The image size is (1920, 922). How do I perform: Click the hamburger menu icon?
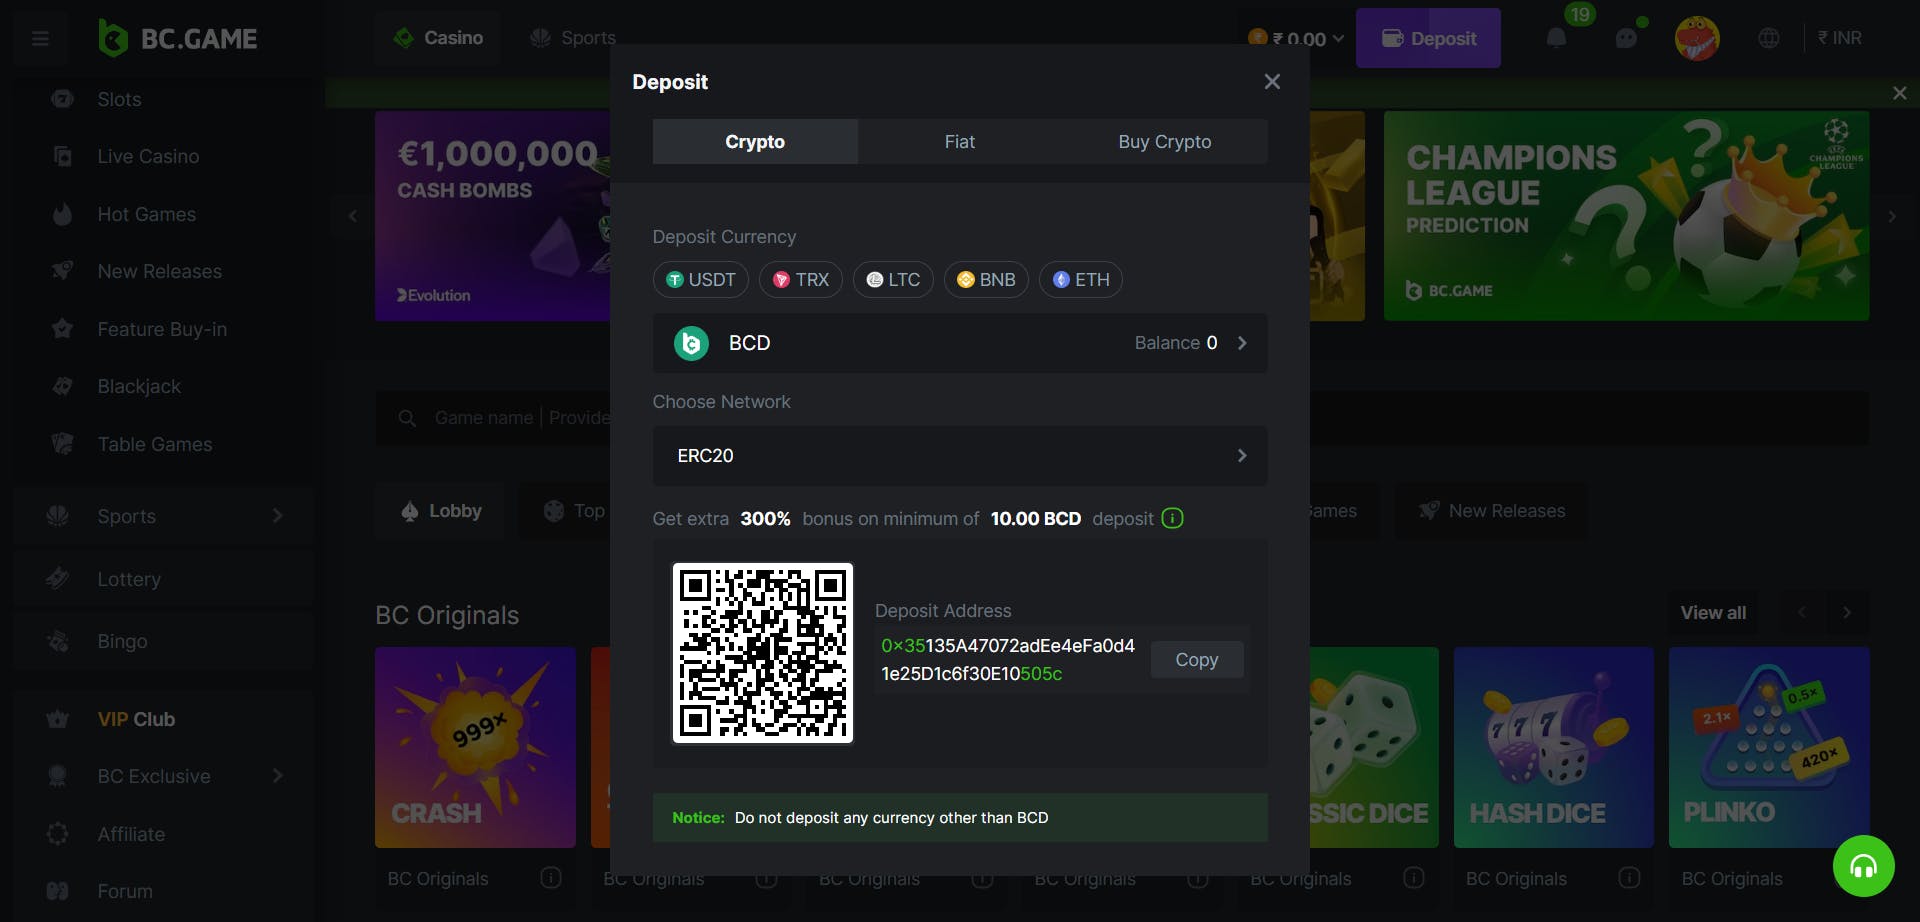40,38
